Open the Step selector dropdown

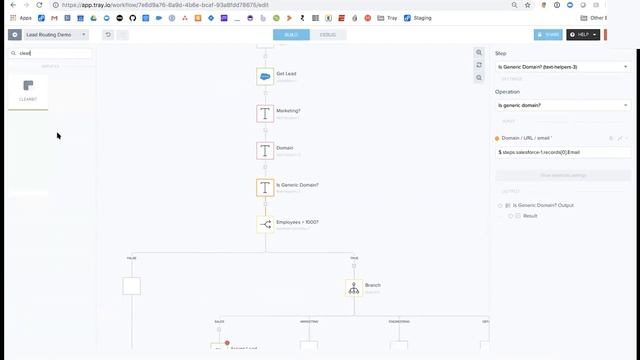pos(563,67)
